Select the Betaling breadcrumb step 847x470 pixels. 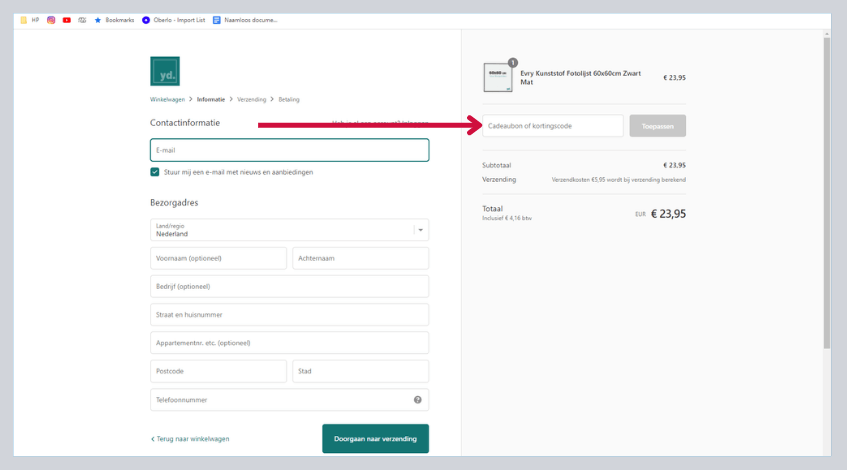[x=289, y=99]
